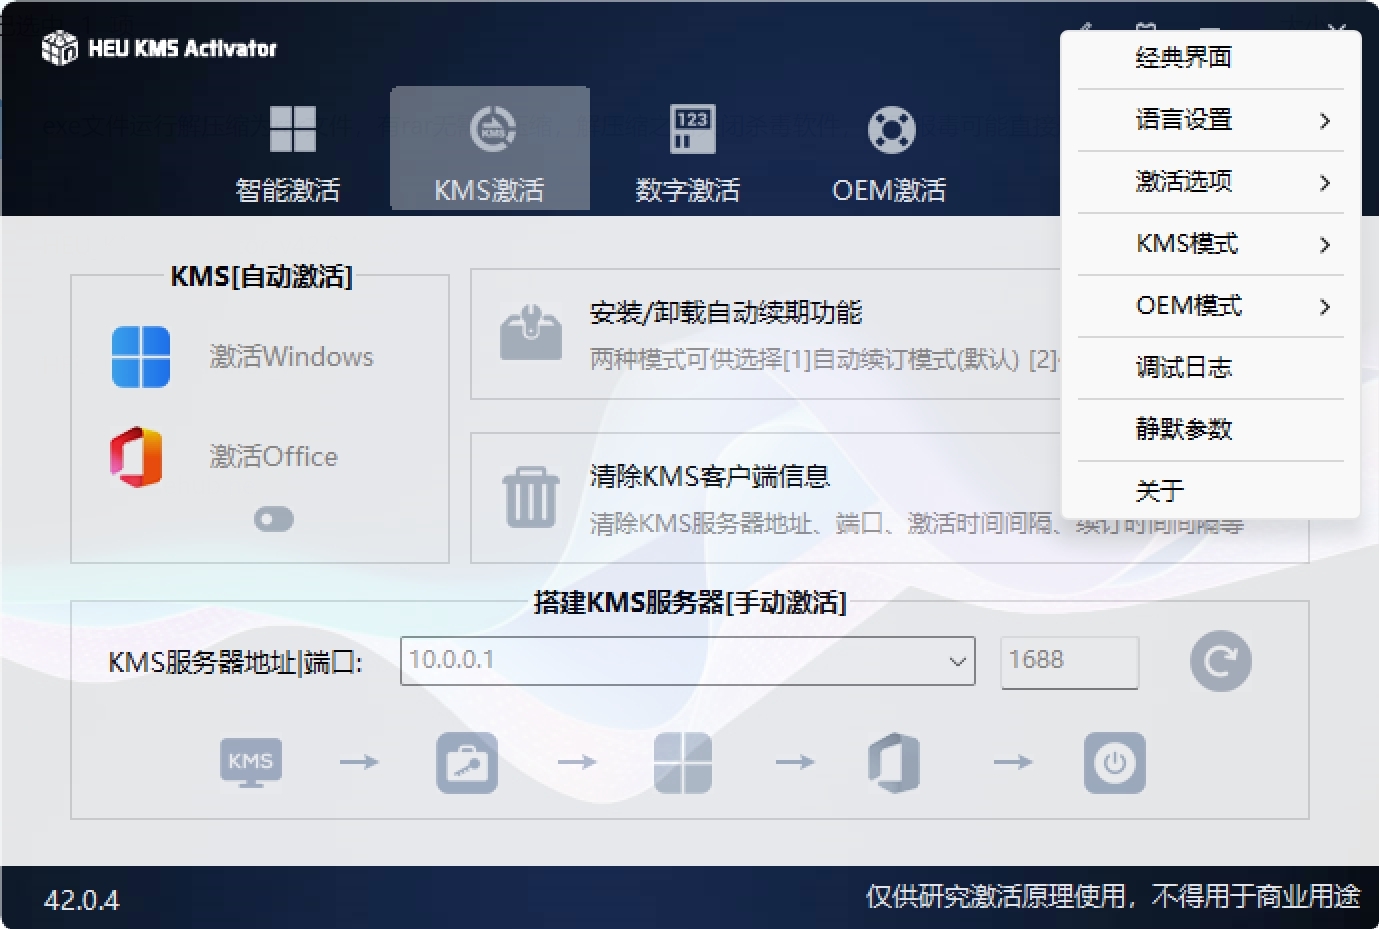The image size is (1379, 929).
Task: Click the 1688 port input field
Action: point(1068,661)
